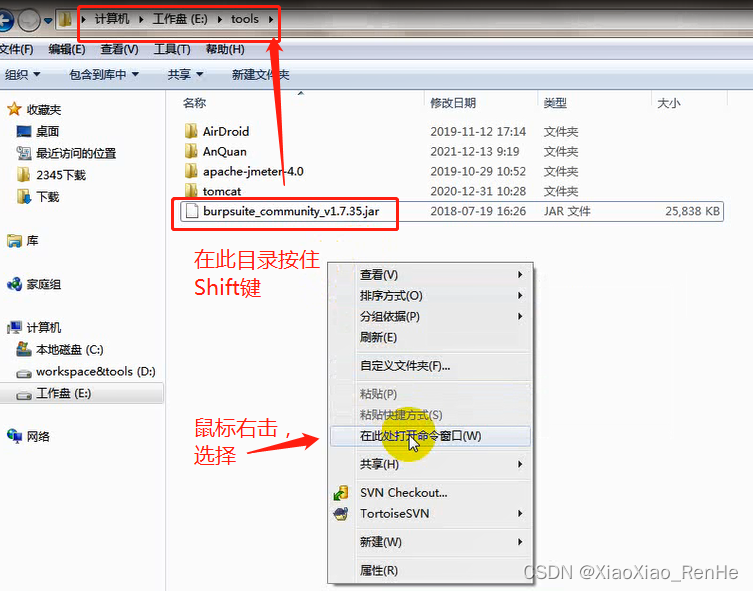The width and height of the screenshot is (753, 591).
Task: Click the 25,838 KB size cell
Action: coord(692,211)
